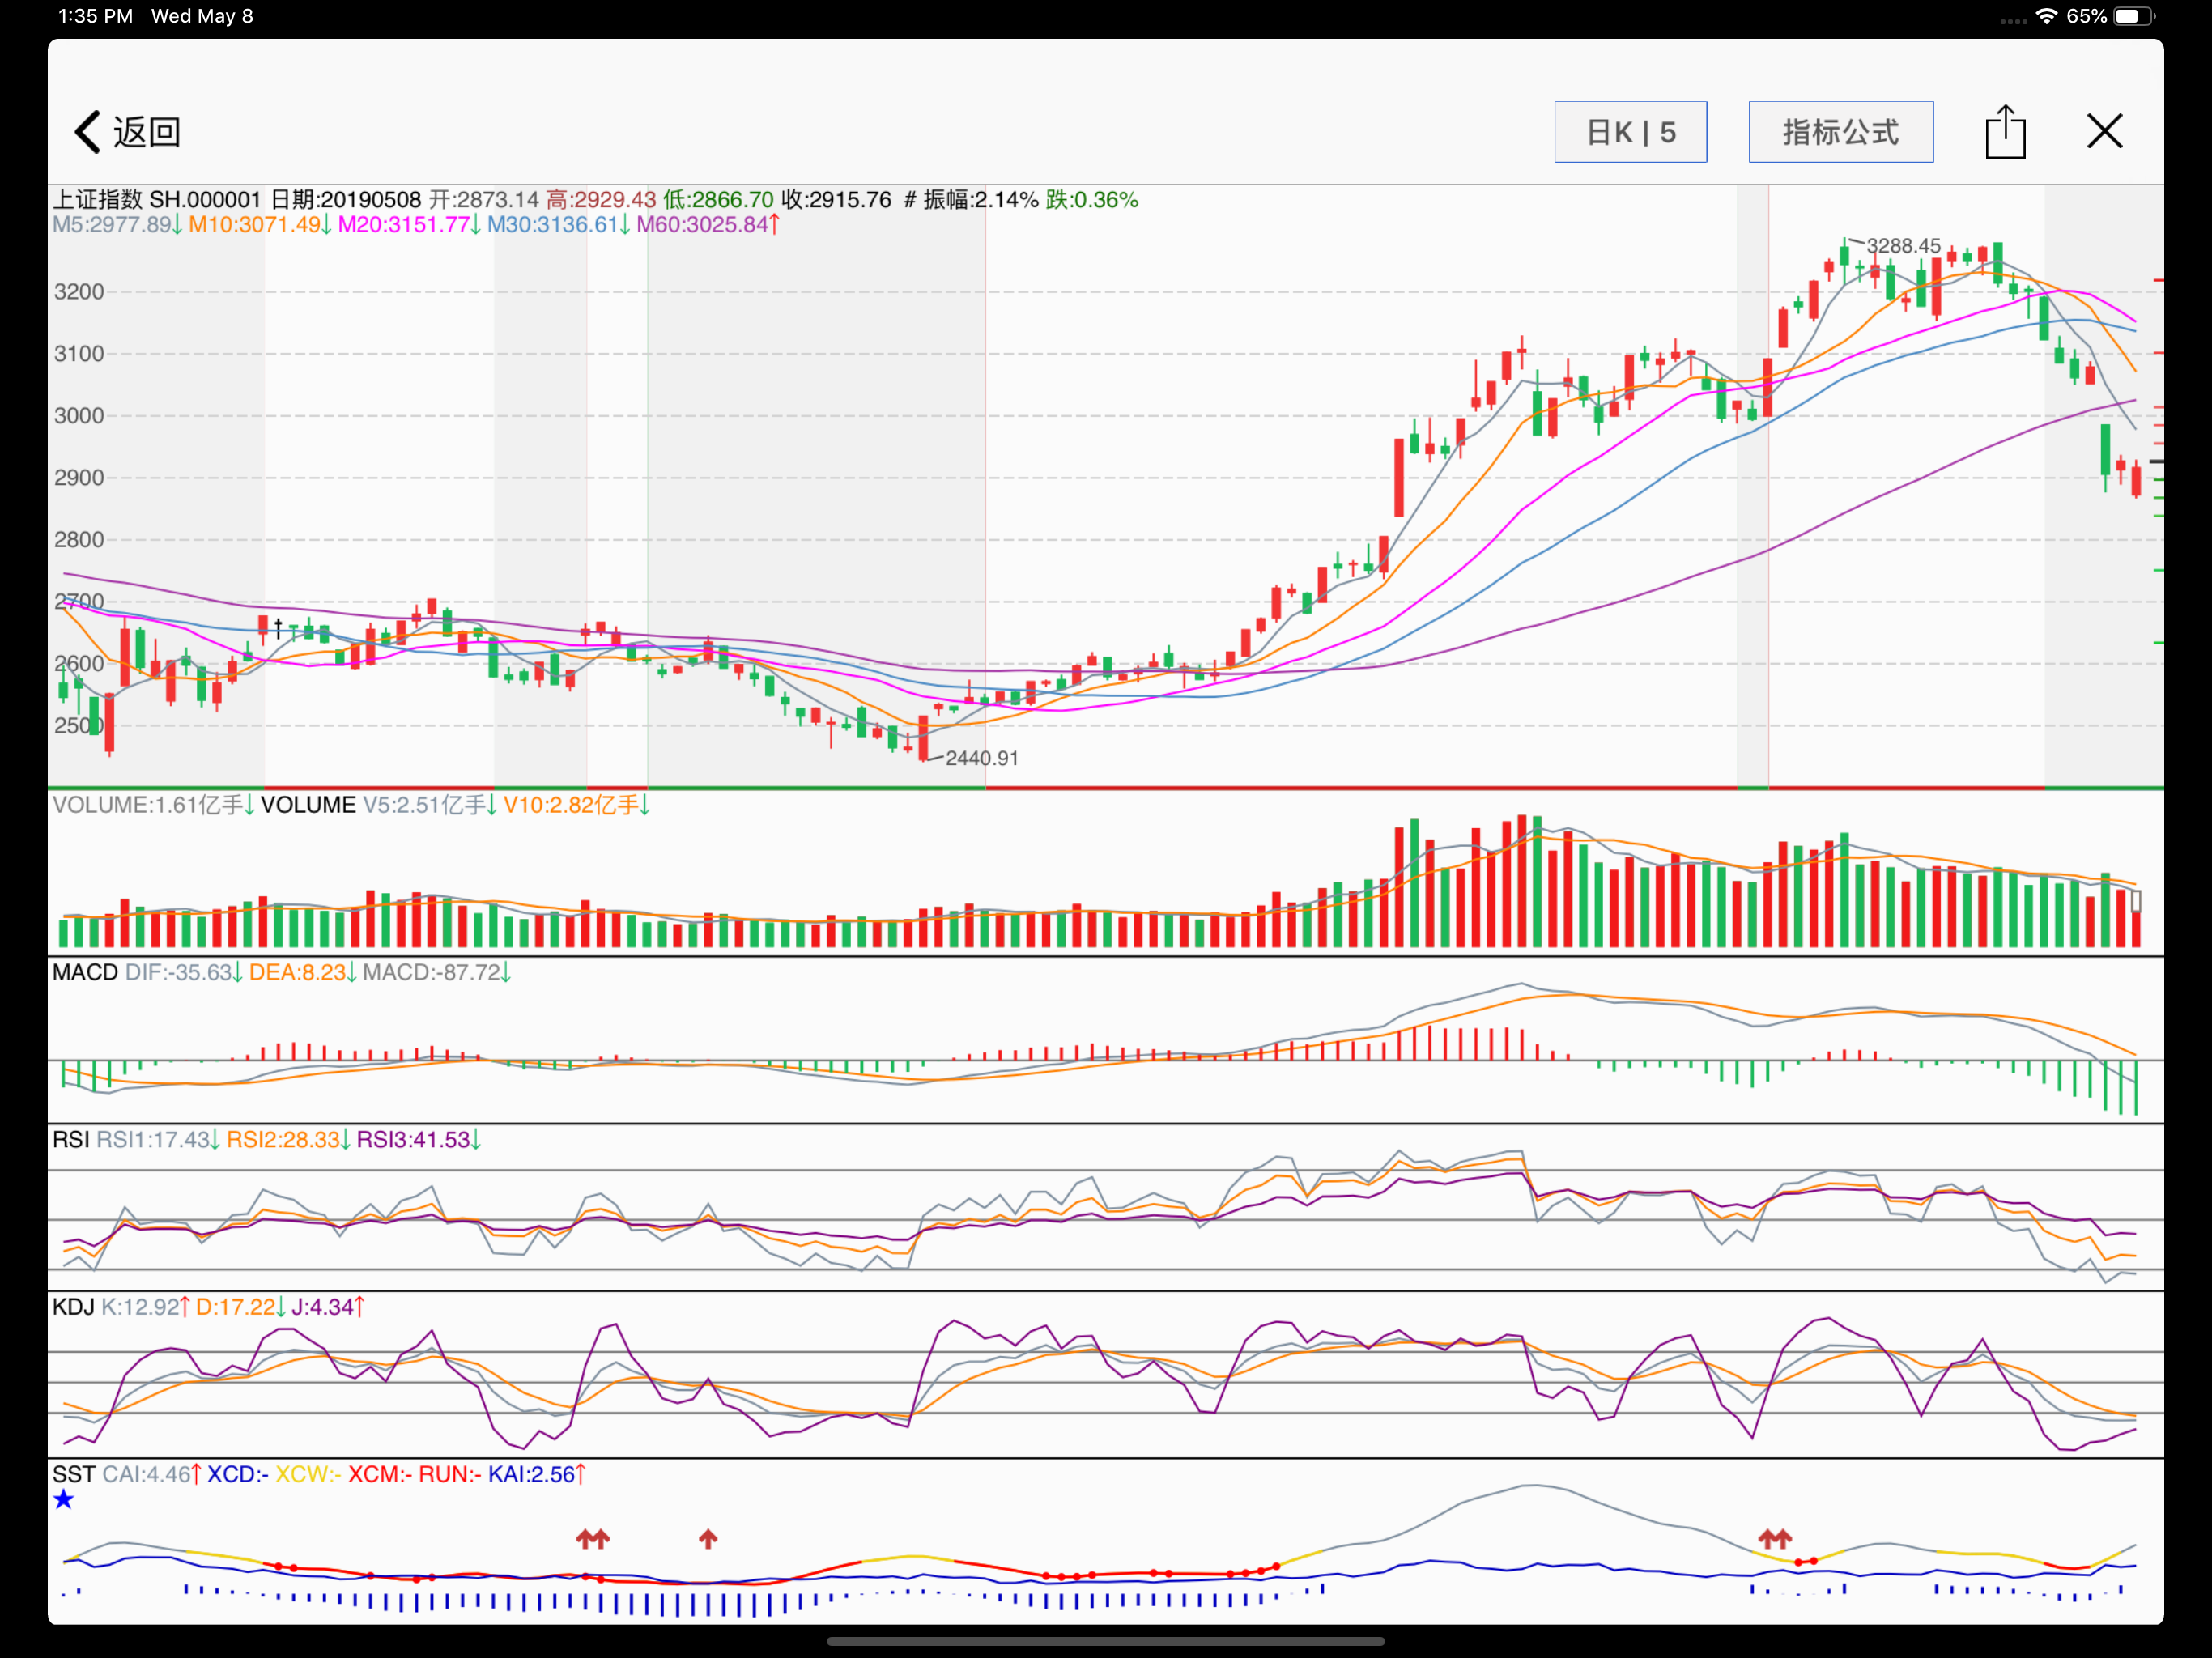Tap the home indicator bar
Viewport: 2212px width, 1658px height.
[x=1106, y=1640]
